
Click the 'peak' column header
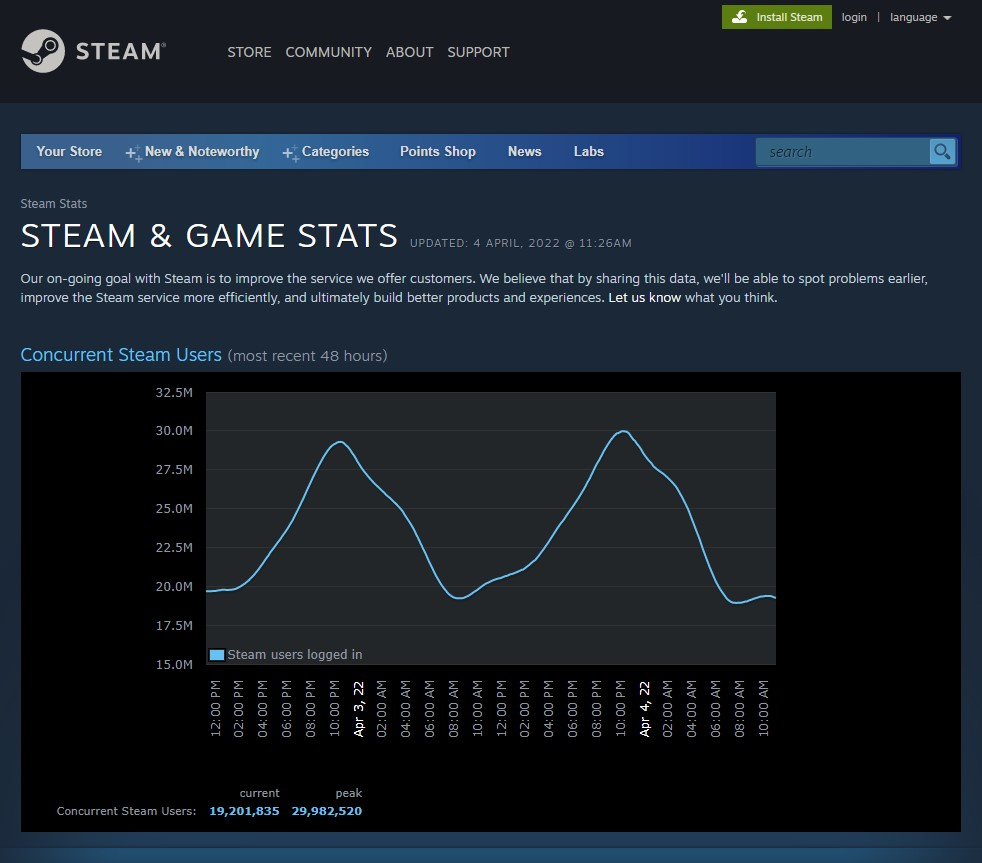click(x=349, y=793)
